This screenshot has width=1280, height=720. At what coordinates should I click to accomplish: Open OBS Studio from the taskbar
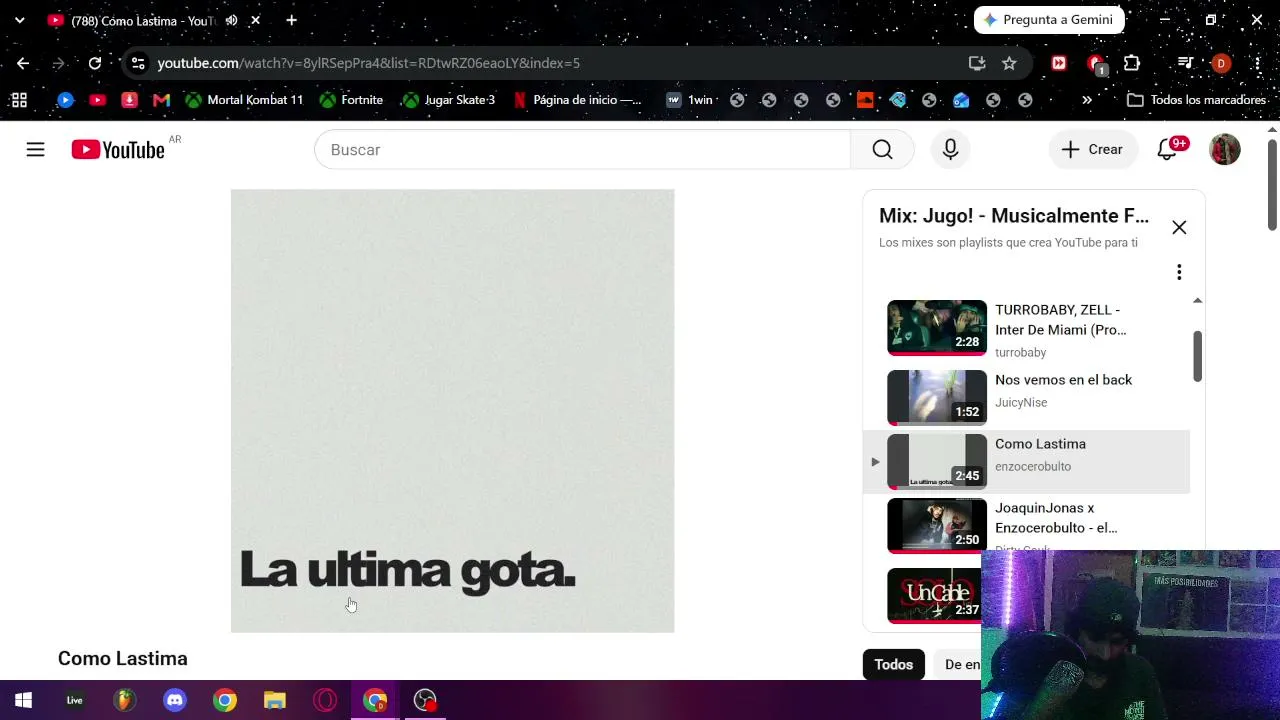tap(425, 700)
